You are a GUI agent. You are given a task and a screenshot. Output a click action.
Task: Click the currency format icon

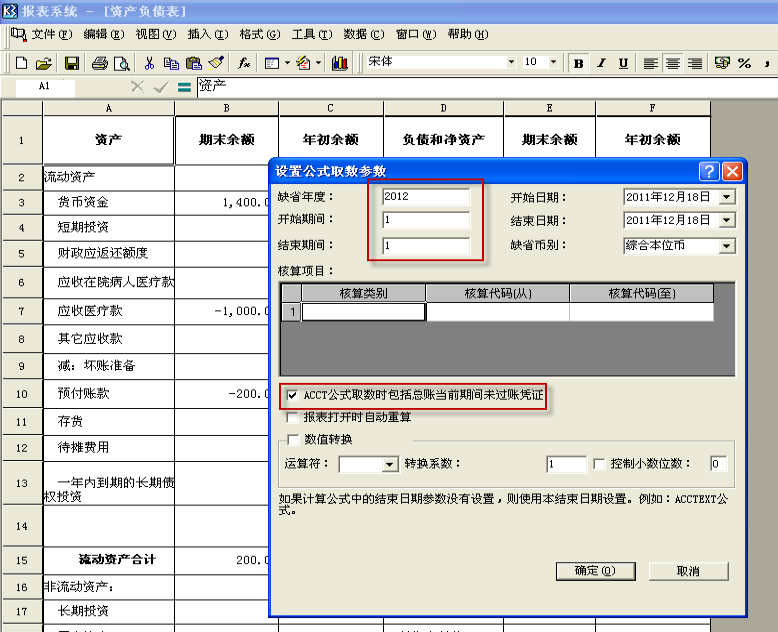coord(722,63)
